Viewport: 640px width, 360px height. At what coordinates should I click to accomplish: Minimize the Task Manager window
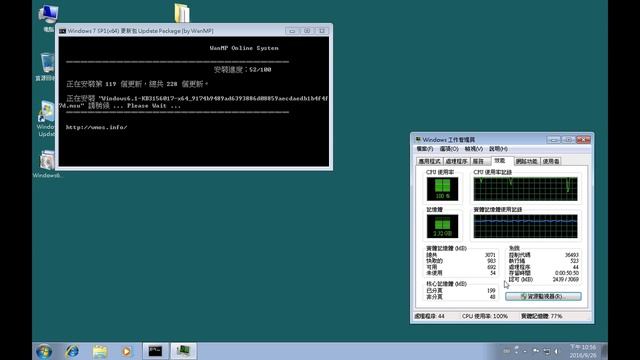[x=554, y=140]
